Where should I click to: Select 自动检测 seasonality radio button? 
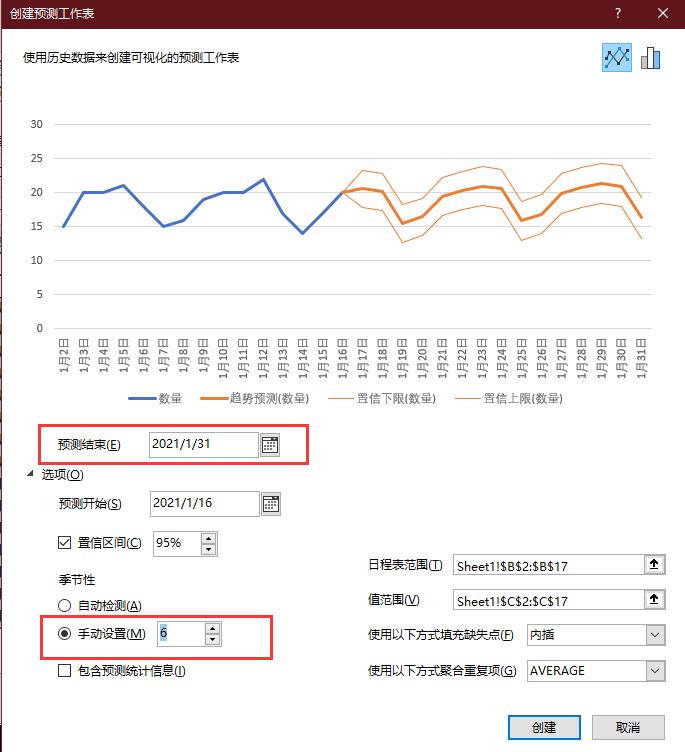[64, 605]
